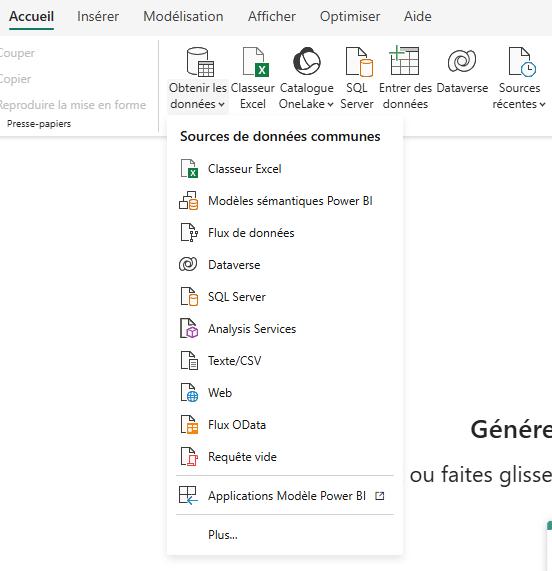The width and height of the screenshot is (552, 571).
Task: Expand the Catalogue OneLake dropdown chevron
Action: [x=330, y=105]
